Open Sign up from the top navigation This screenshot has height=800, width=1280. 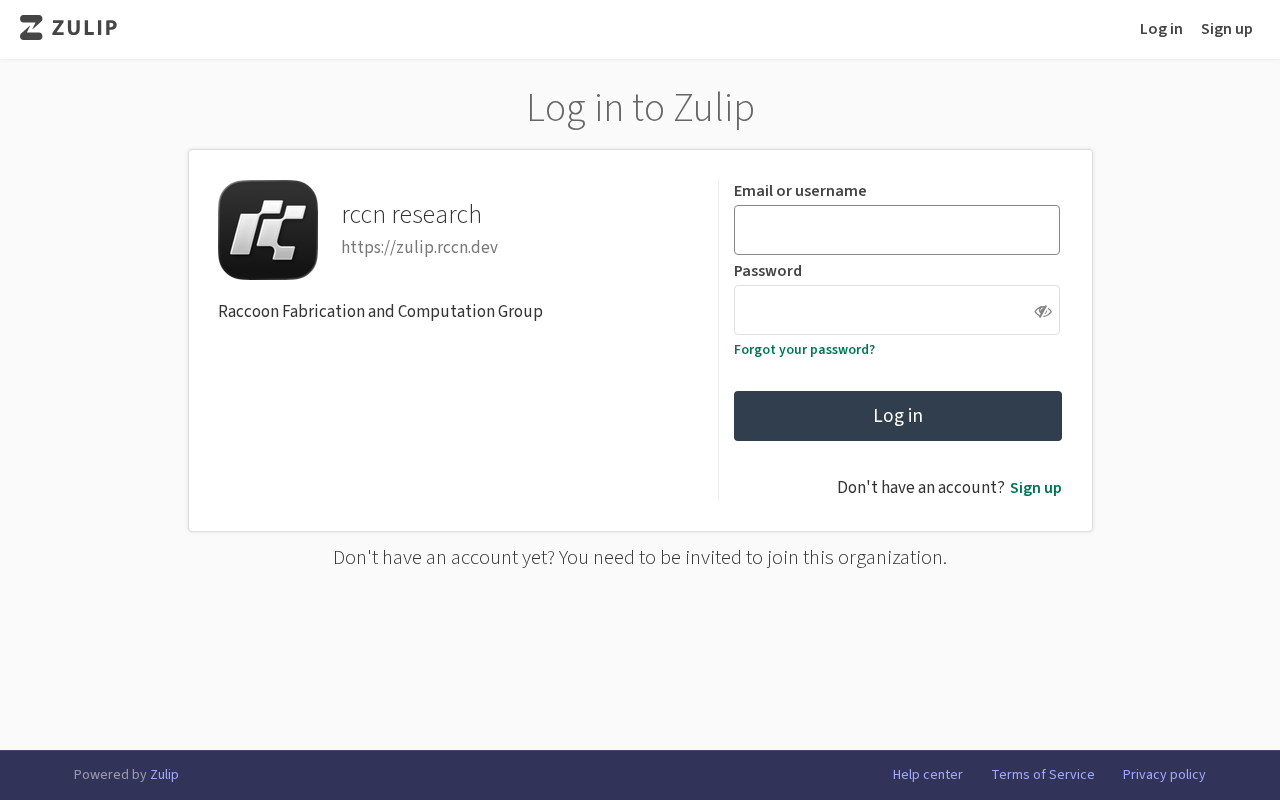click(x=1226, y=28)
